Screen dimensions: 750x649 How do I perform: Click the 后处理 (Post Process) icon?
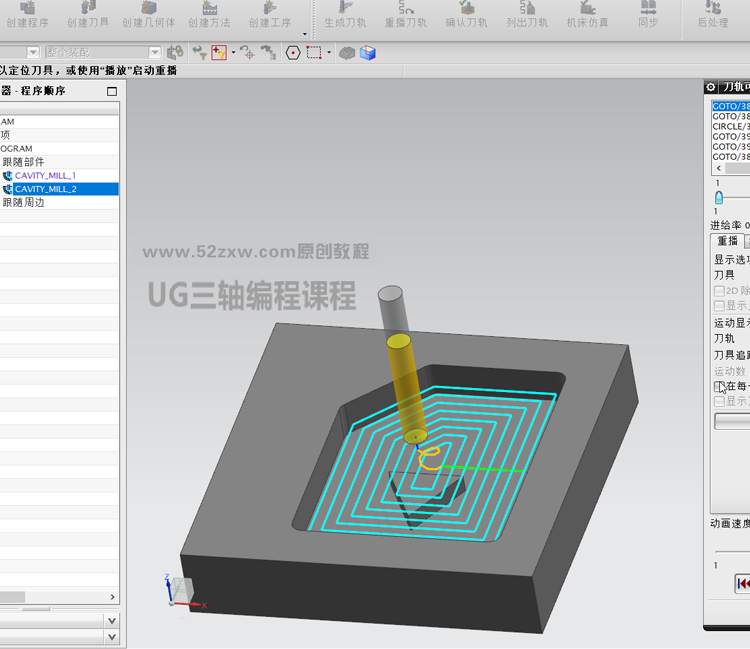(713, 8)
